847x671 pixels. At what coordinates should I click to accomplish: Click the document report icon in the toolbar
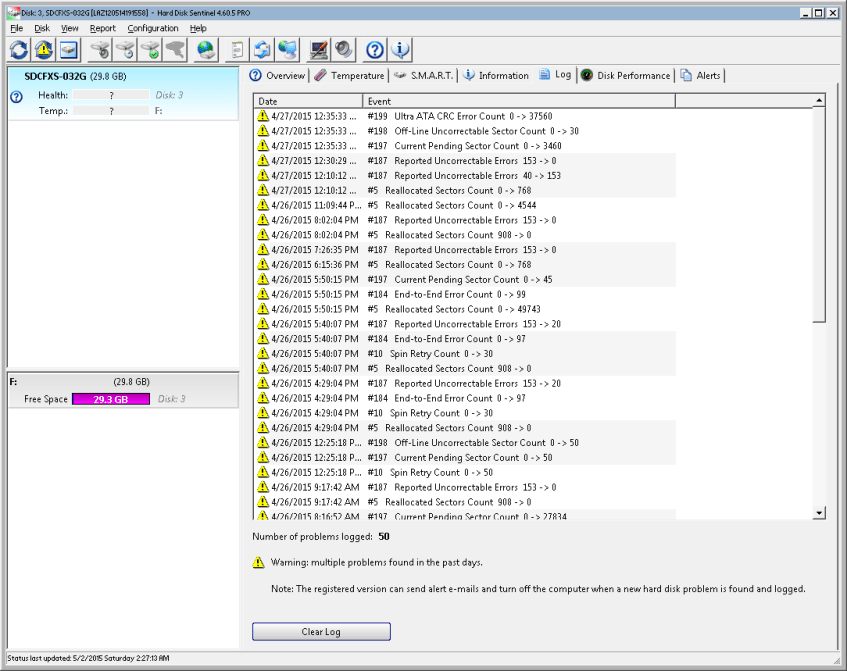(237, 49)
